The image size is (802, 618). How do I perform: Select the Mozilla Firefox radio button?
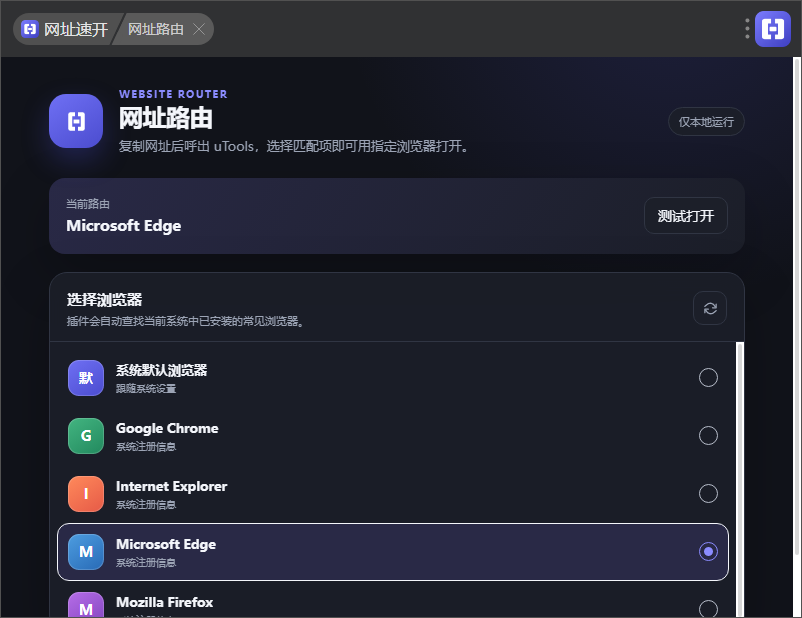point(708,609)
